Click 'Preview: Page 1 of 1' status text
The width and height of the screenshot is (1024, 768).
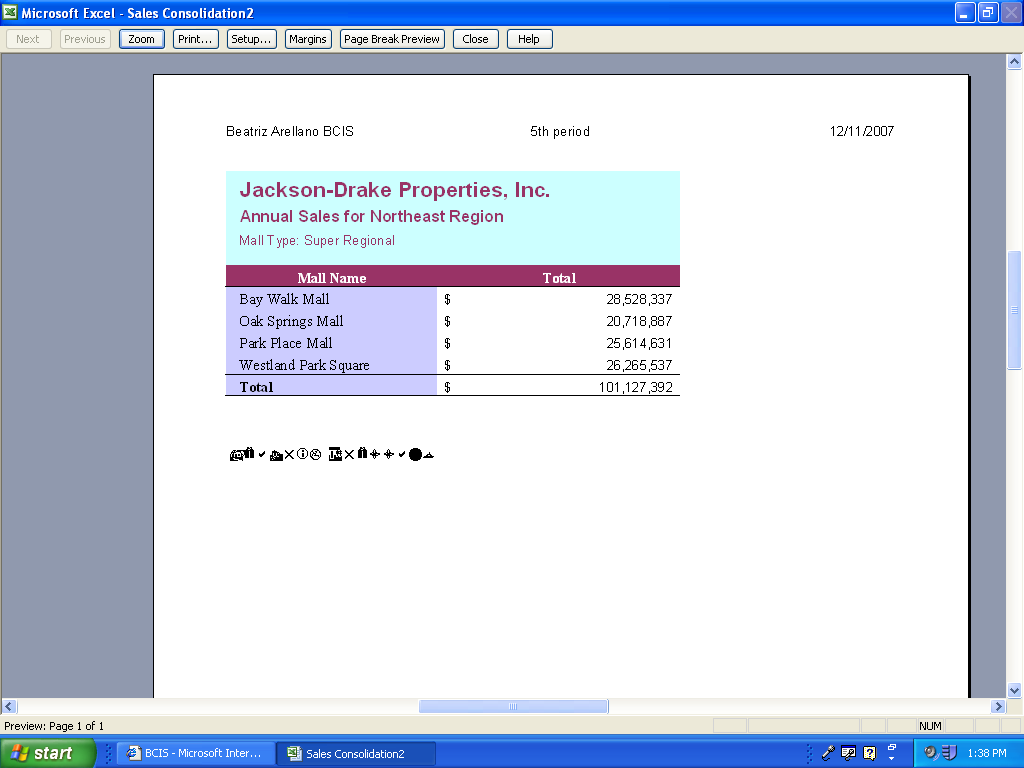click(54, 726)
